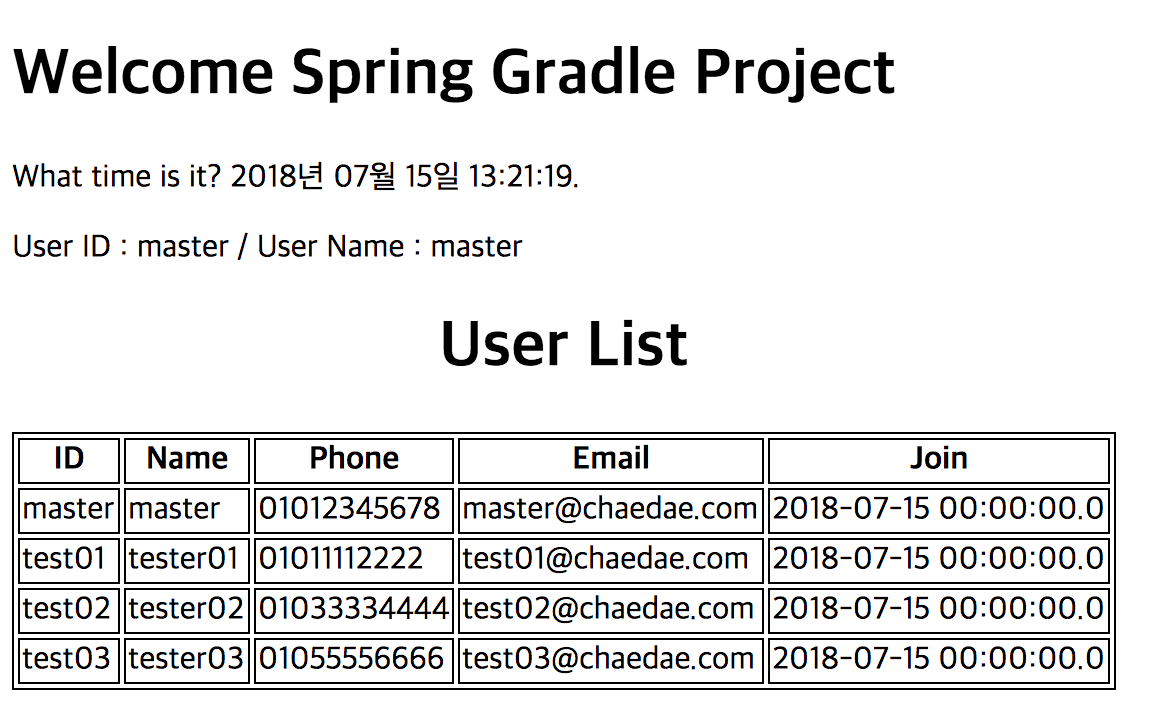Screen dimensions: 1156x726
Task: Click the ID column header
Action: click(69, 459)
